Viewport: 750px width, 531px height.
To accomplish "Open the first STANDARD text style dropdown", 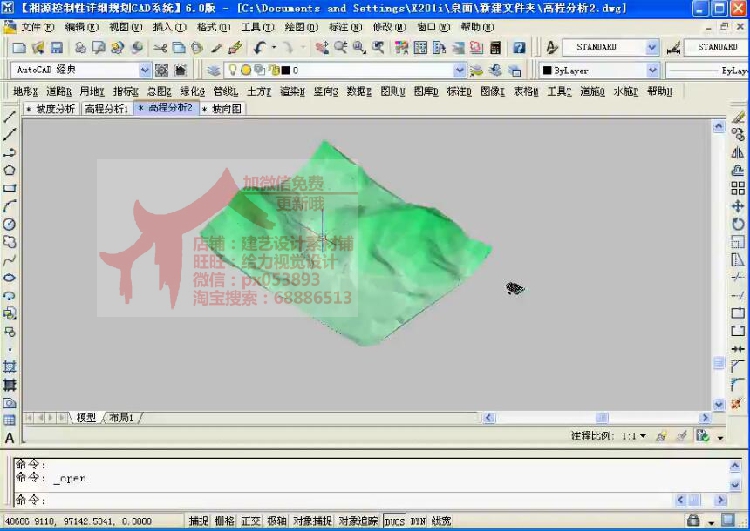I will 652,47.
